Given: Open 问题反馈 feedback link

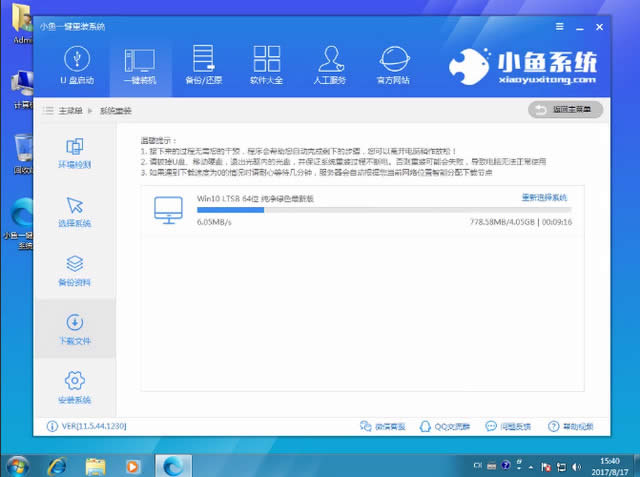Looking at the screenshot, I should 509,427.
